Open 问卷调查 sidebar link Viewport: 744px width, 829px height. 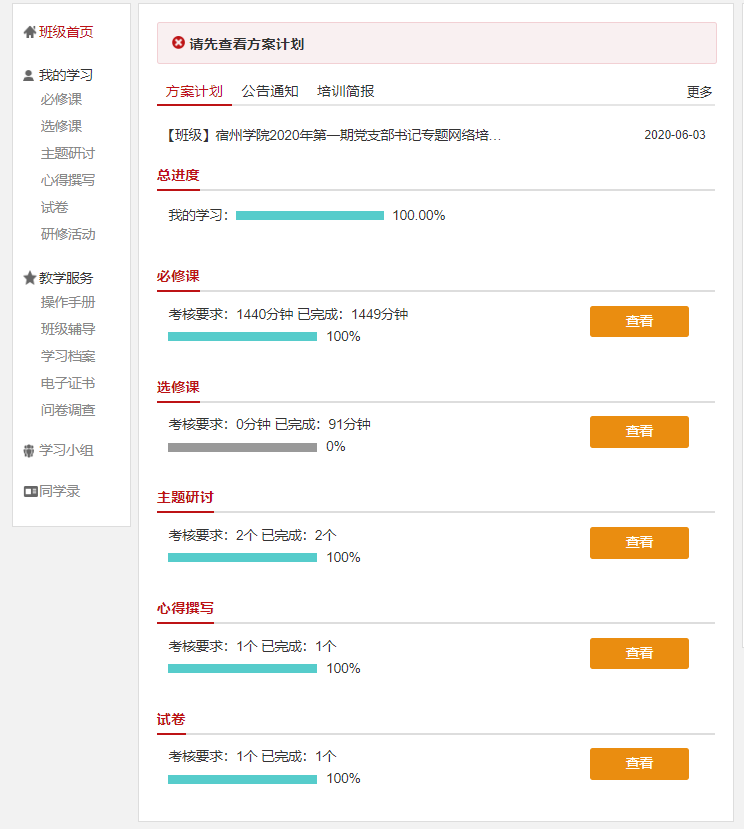coord(68,410)
